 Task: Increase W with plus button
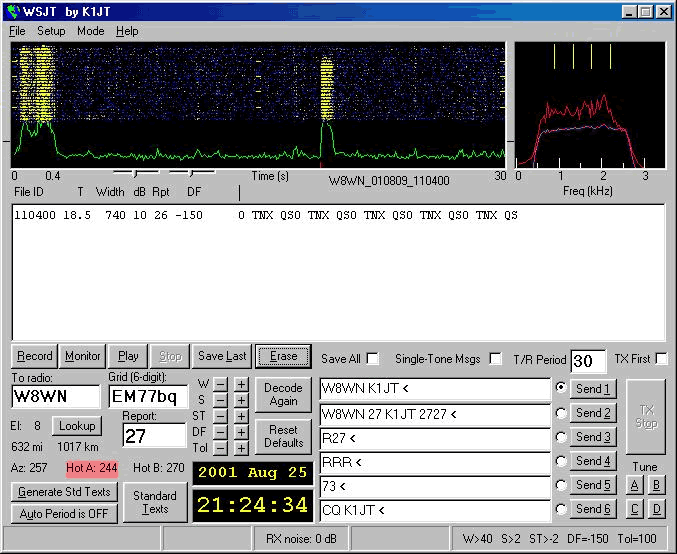pos(241,384)
